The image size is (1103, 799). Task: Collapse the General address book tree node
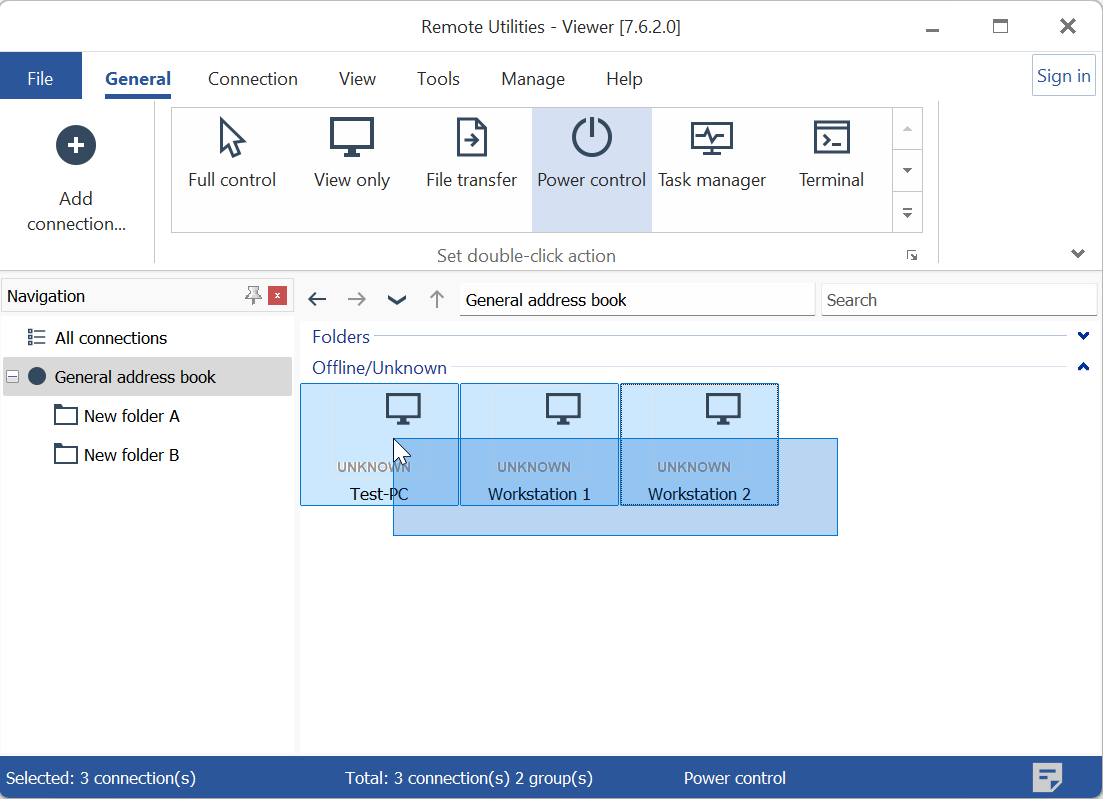pyautogui.click(x=13, y=377)
